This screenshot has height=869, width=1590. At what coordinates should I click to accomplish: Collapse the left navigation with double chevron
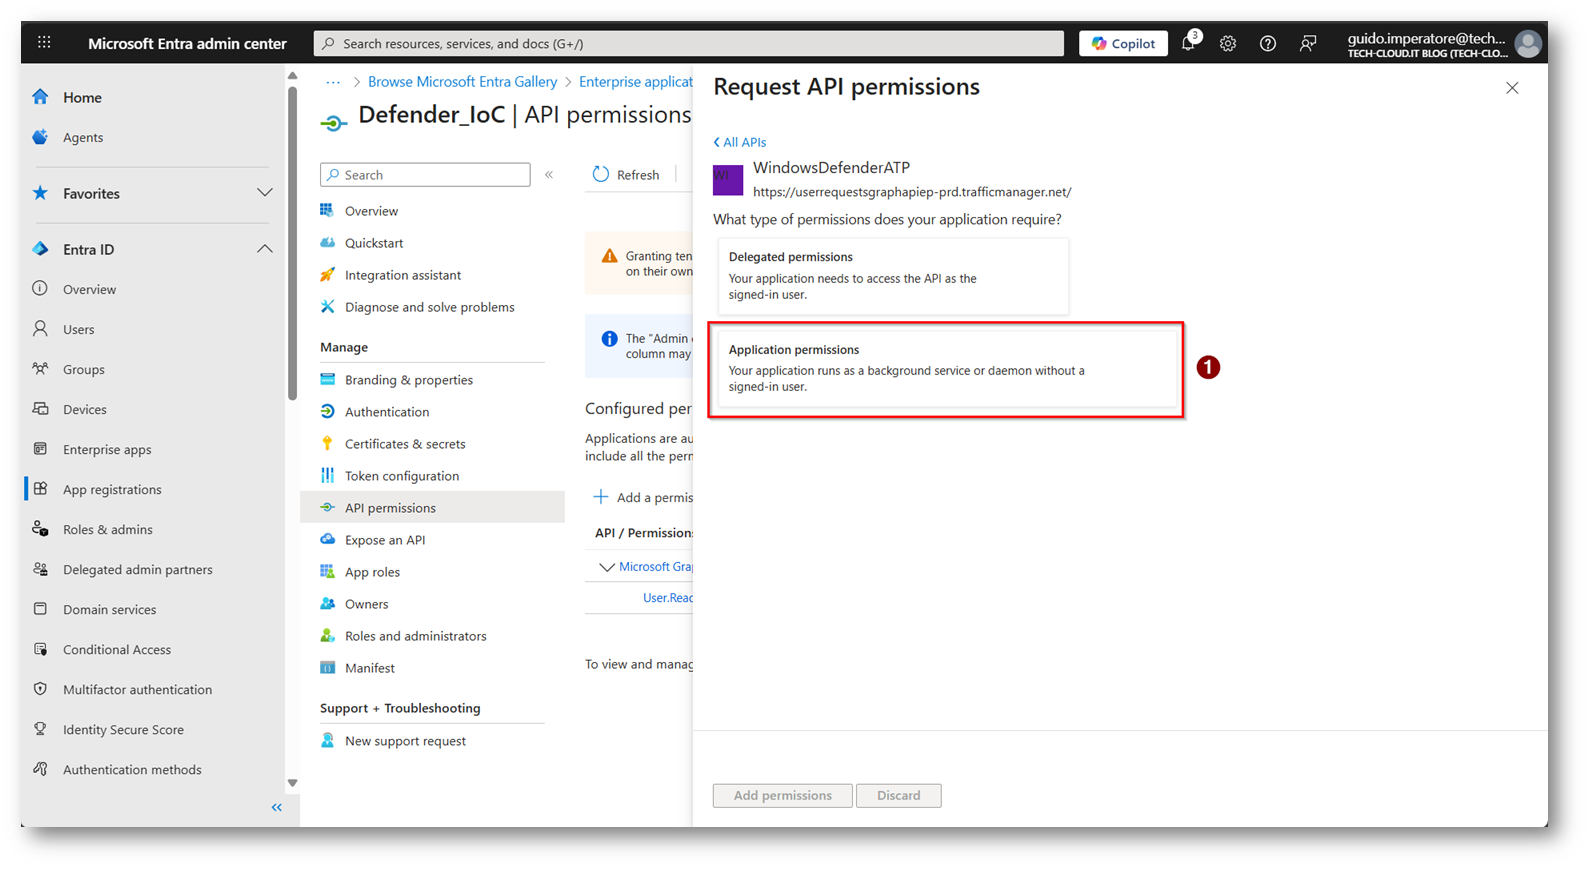pos(277,808)
